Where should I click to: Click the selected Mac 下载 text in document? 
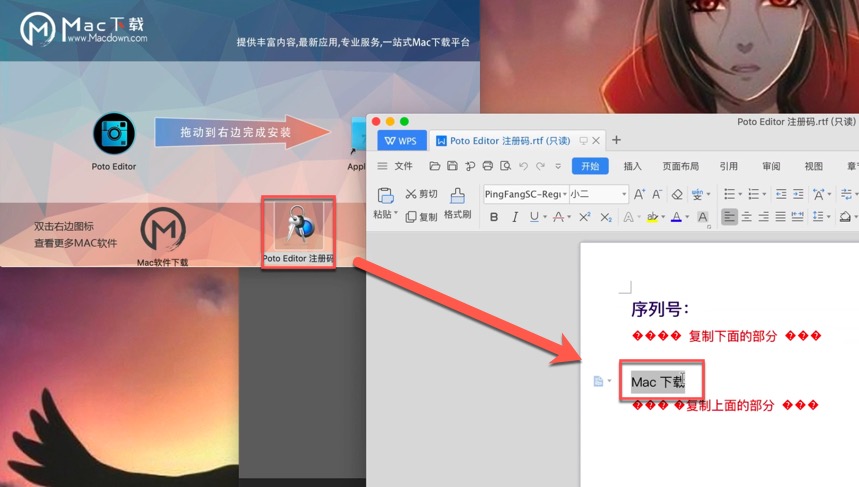(658, 382)
